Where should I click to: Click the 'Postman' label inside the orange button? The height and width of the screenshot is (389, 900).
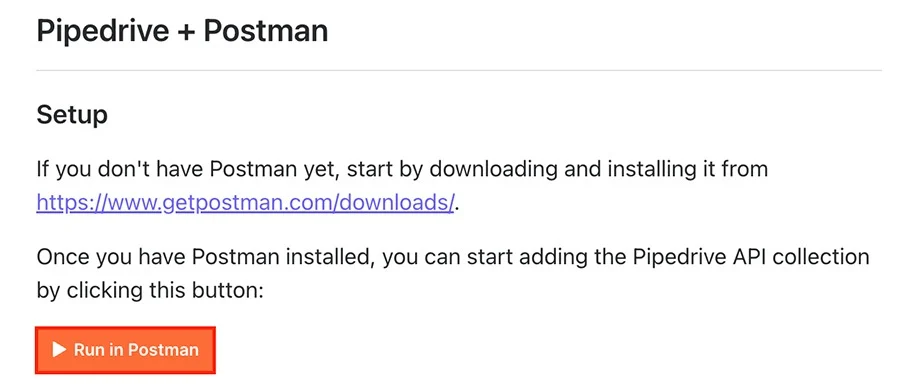163,349
